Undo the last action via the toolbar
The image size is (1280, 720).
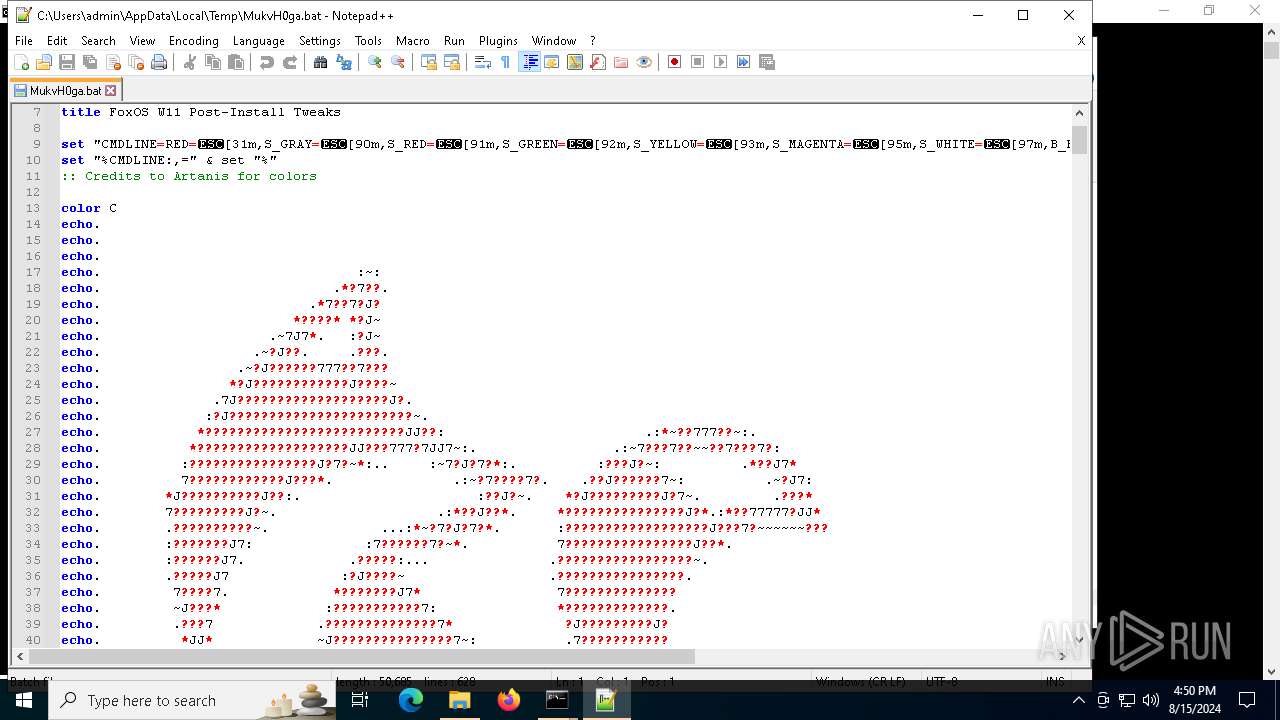point(267,62)
